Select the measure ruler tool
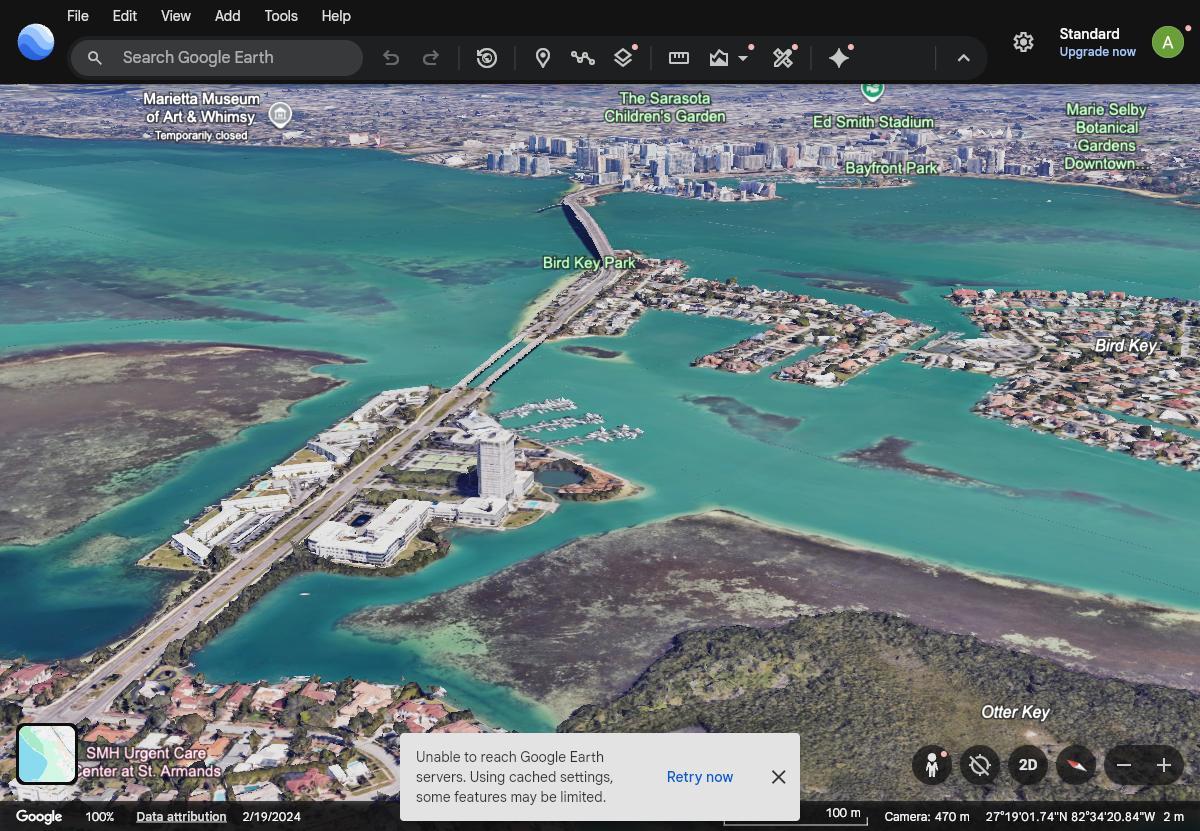This screenshot has width=1200, height=831. (x=679, y=58)
